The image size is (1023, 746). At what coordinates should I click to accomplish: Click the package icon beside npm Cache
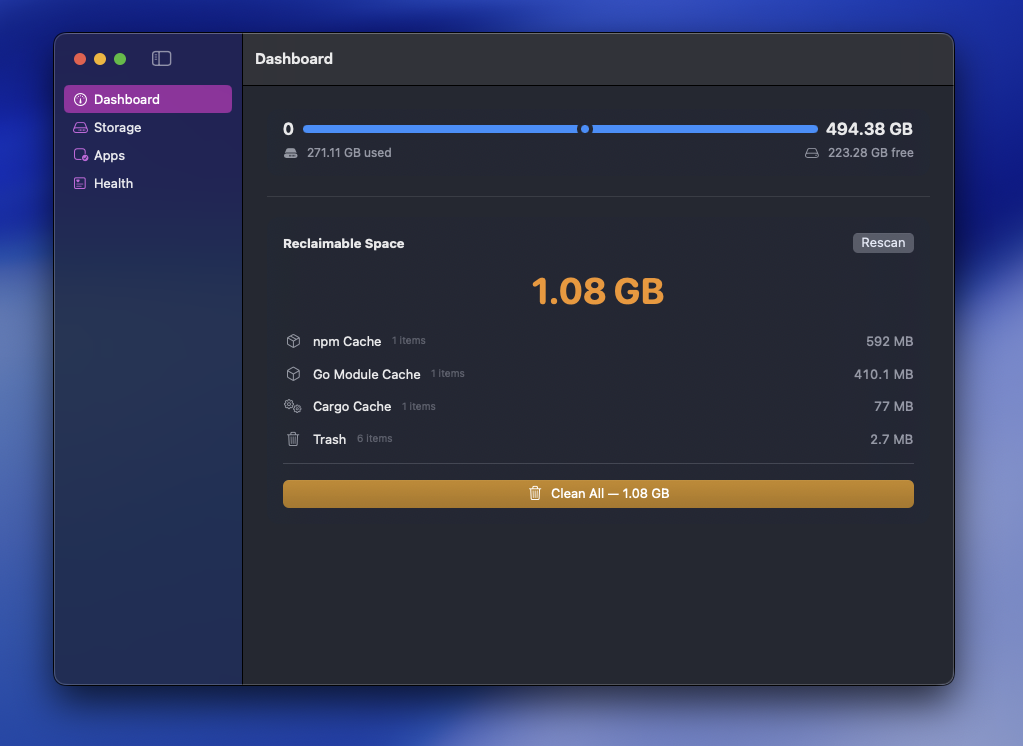pyautogui.click(x=293, y=341)
